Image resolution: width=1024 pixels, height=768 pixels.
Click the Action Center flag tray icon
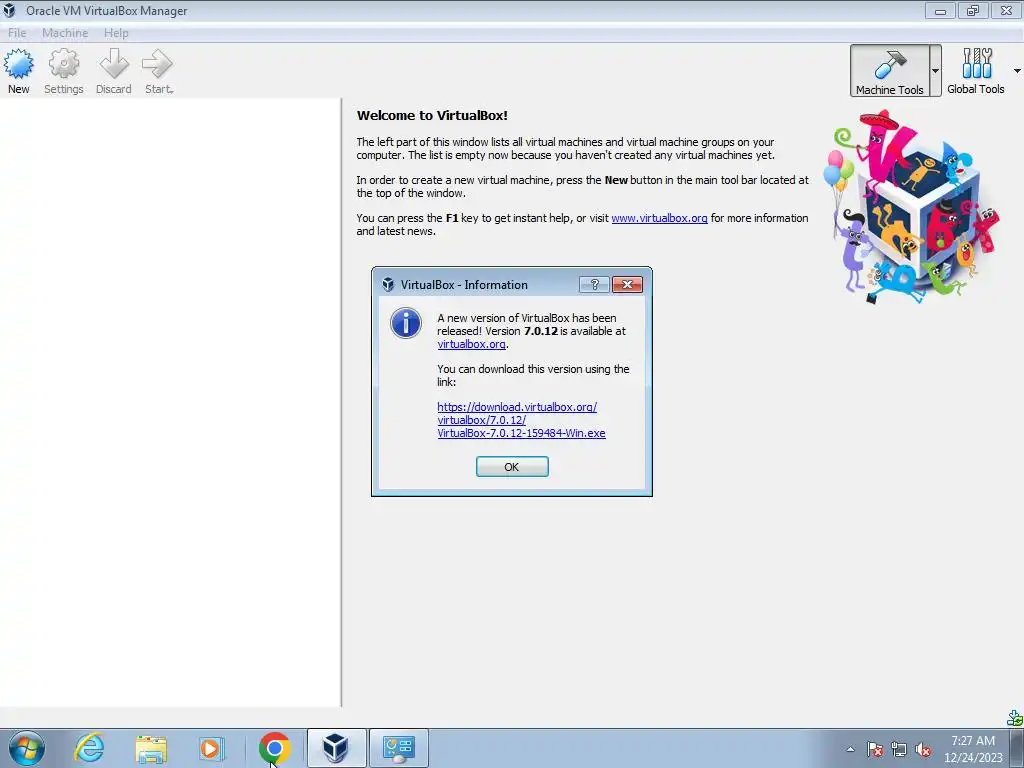point(875,749)
